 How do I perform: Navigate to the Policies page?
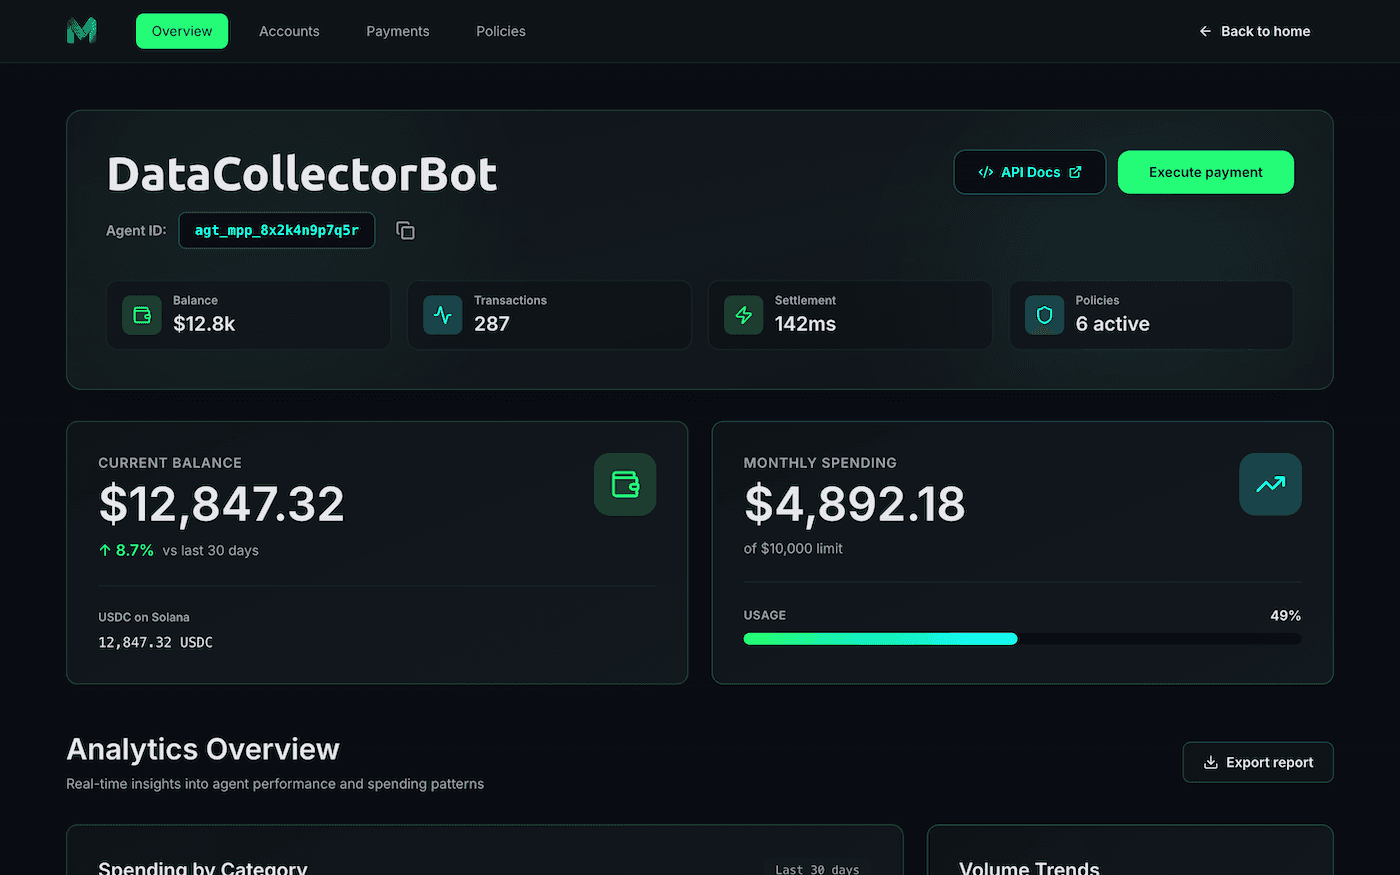500,31
